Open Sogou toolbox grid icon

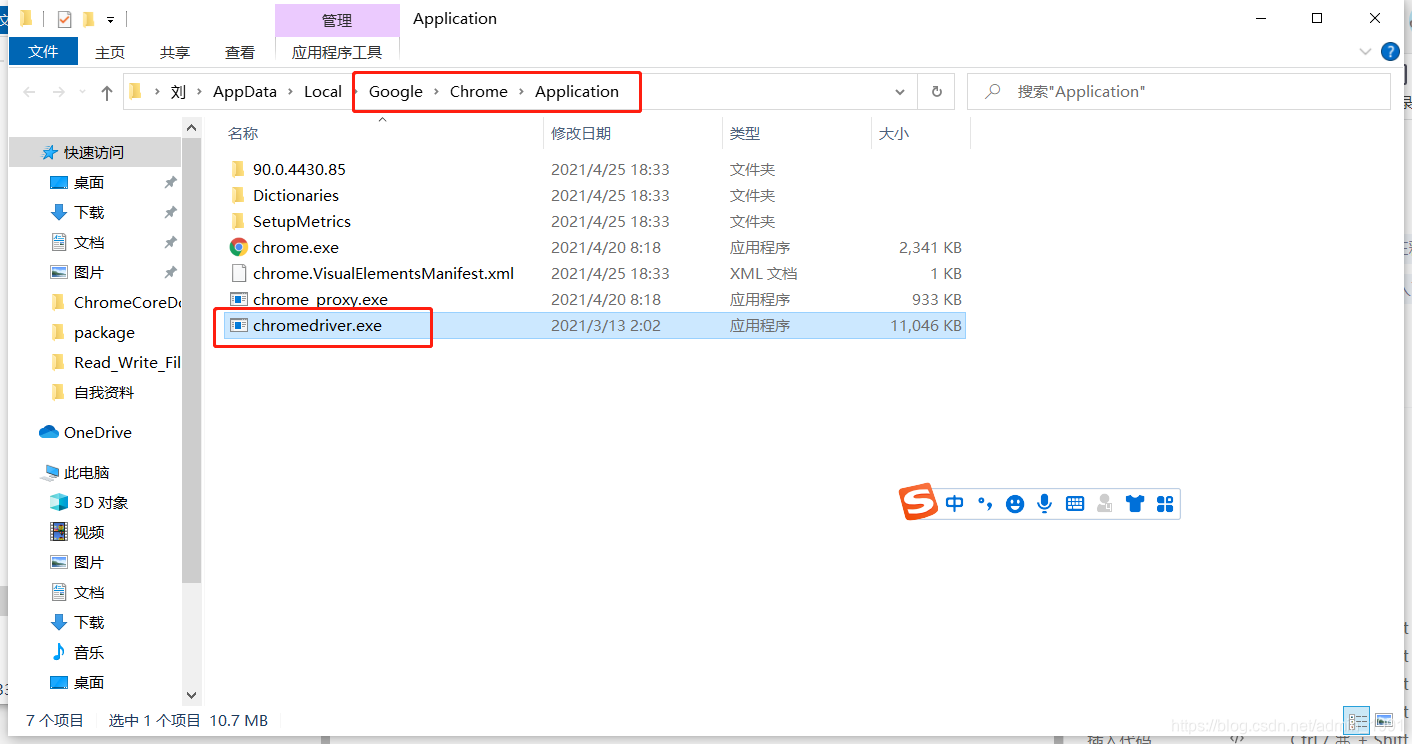[1164, 504]
